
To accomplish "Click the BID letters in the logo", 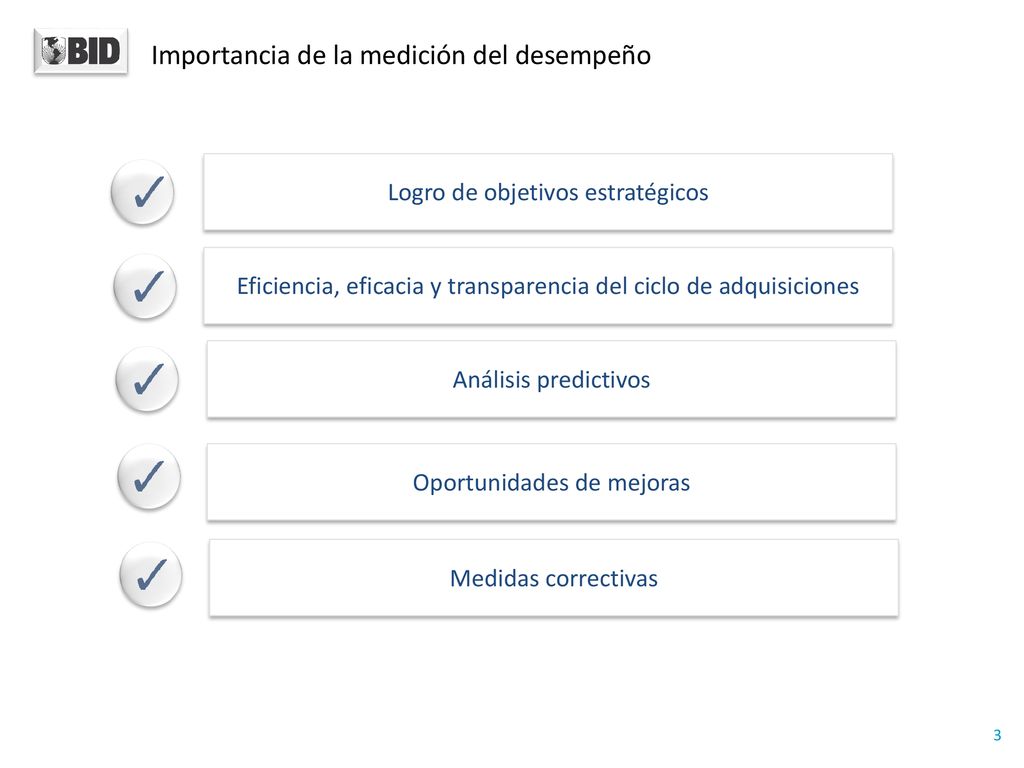I will (94, 51).
